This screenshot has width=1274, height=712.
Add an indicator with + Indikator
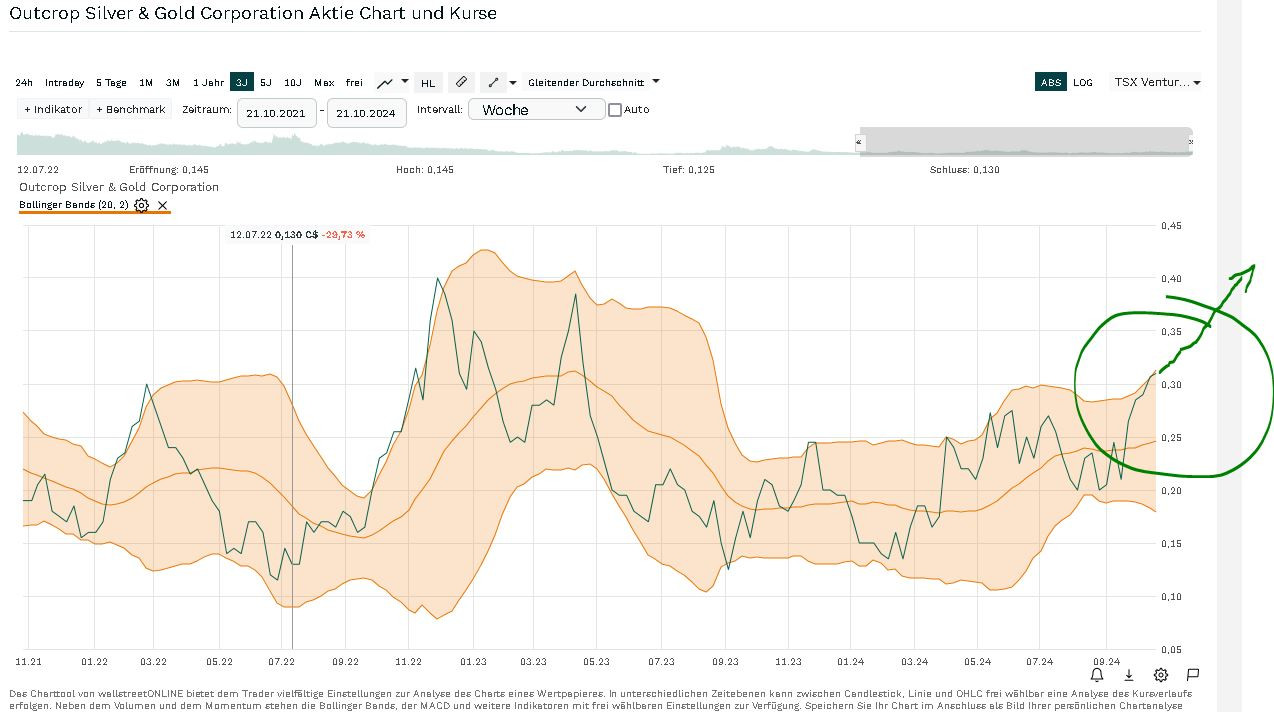[x=53, y=109]
